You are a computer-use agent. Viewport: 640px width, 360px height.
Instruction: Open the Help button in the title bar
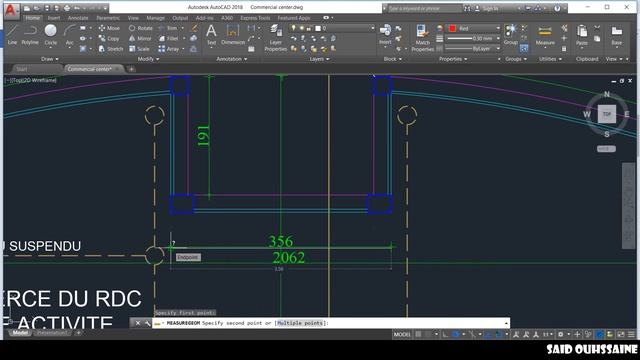pyautogui.click(x=557, y=8)
